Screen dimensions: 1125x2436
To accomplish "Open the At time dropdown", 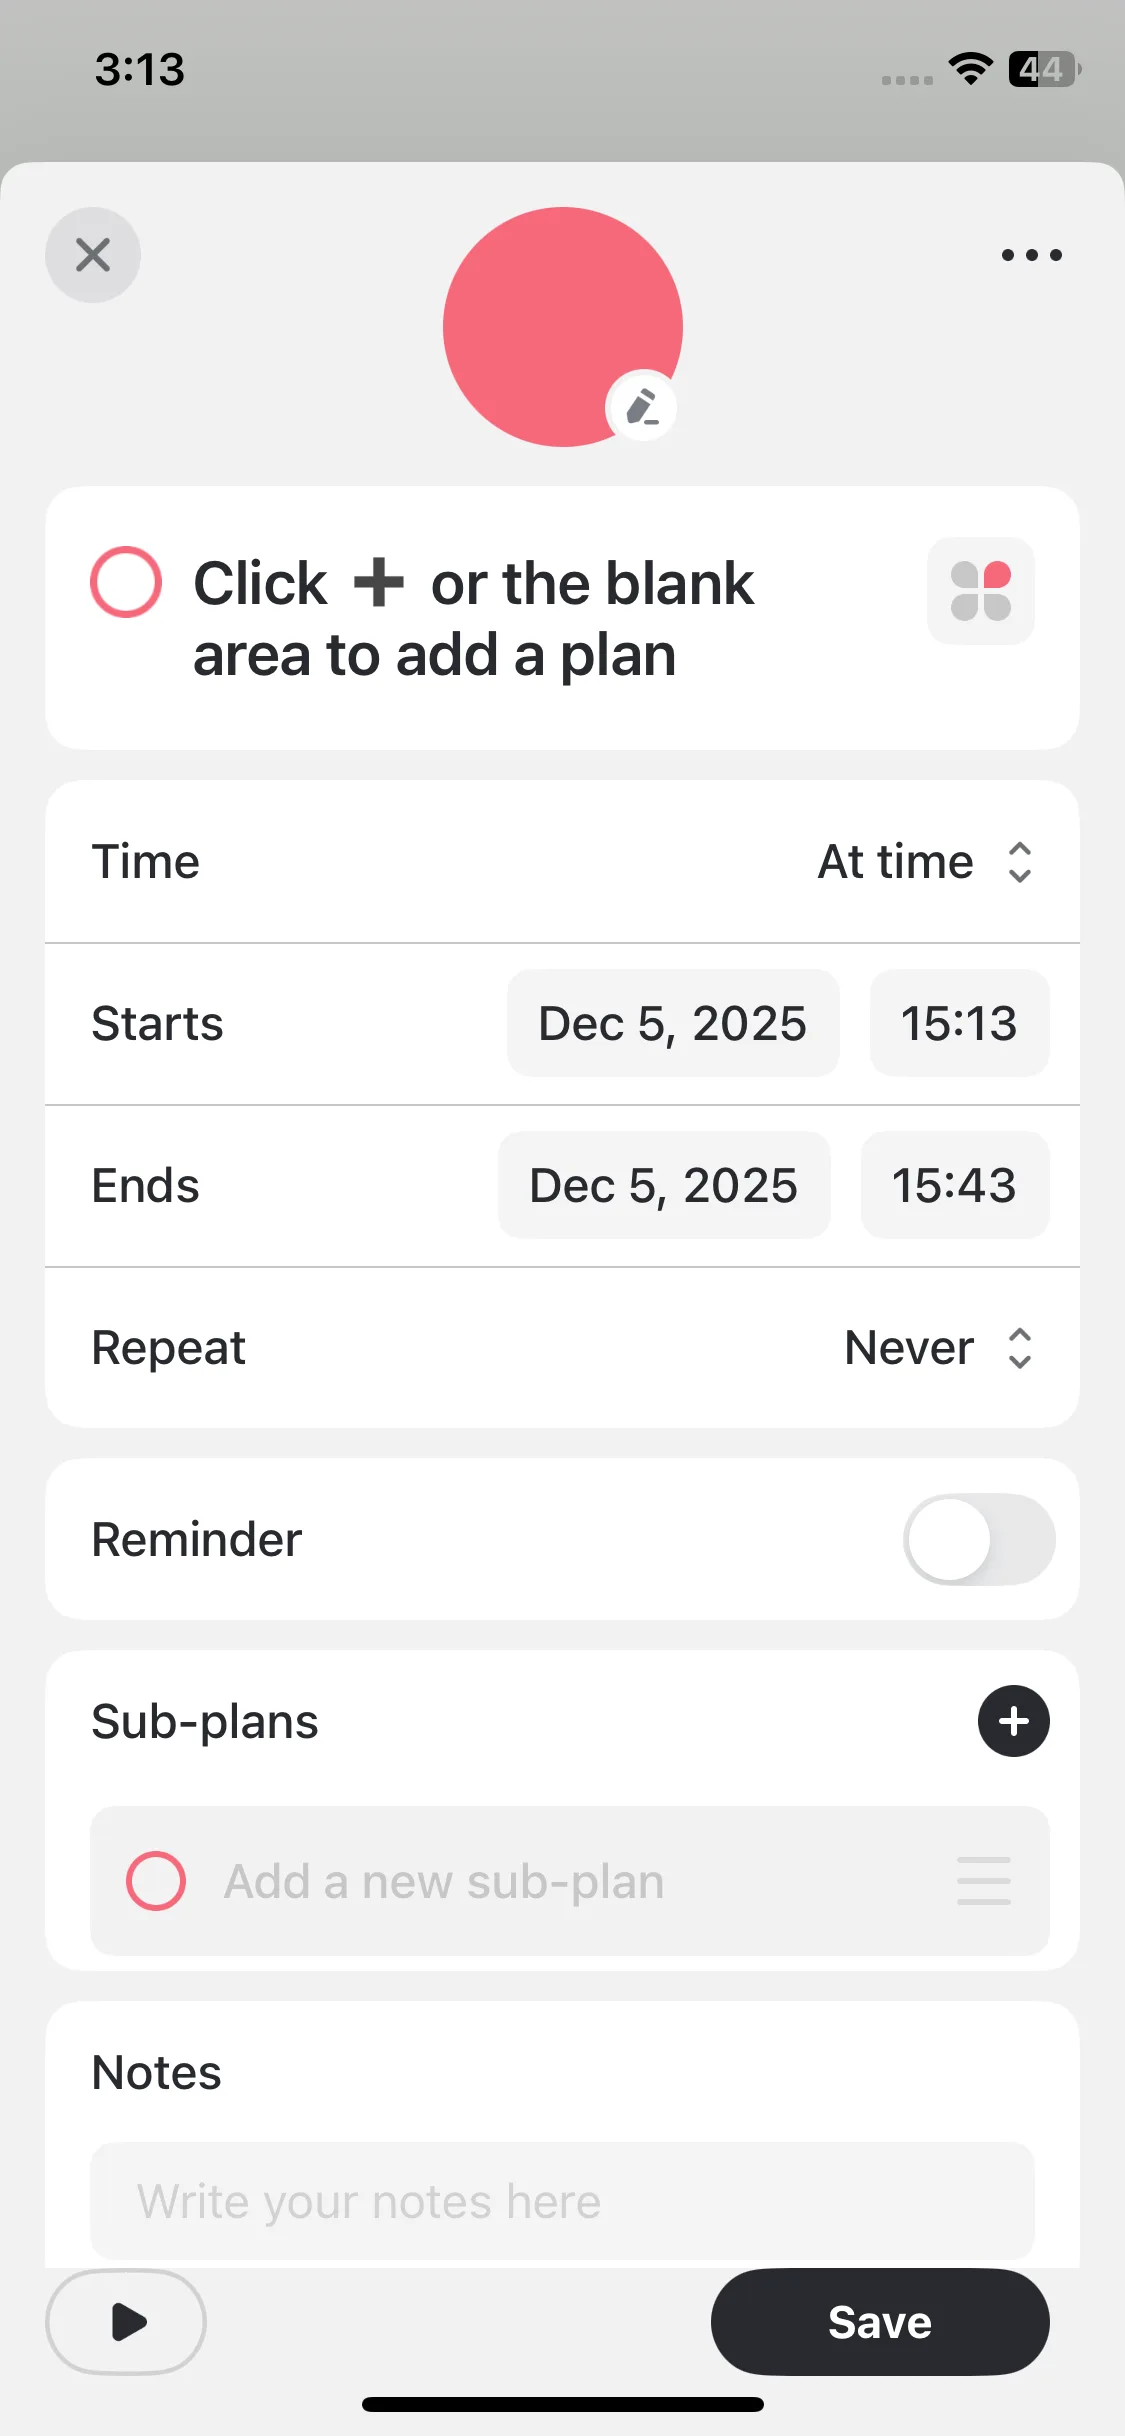I will pos(924,862).
